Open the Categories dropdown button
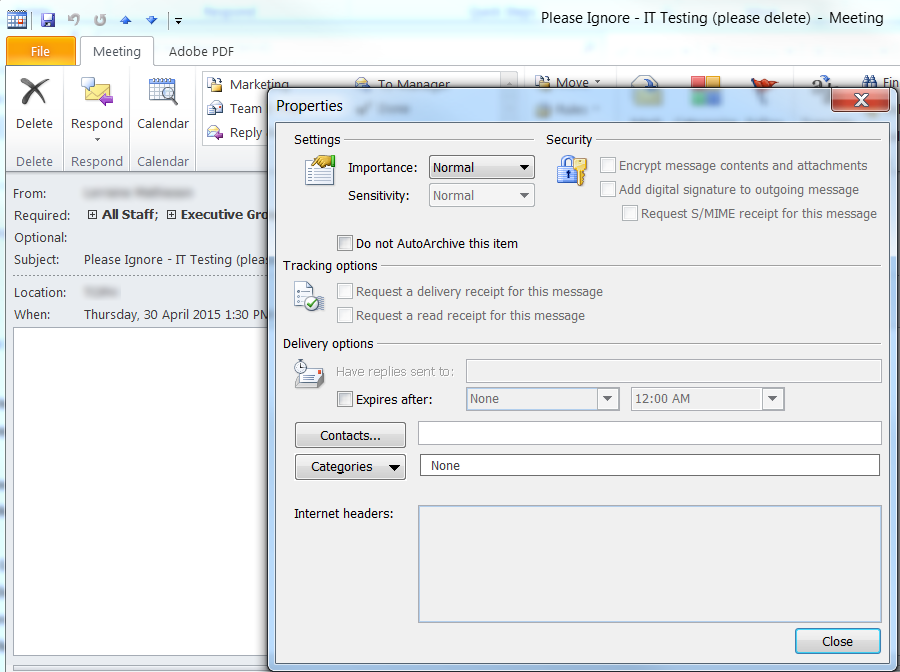Viewport: 900px width, 672px height. (x=350, y=467)
